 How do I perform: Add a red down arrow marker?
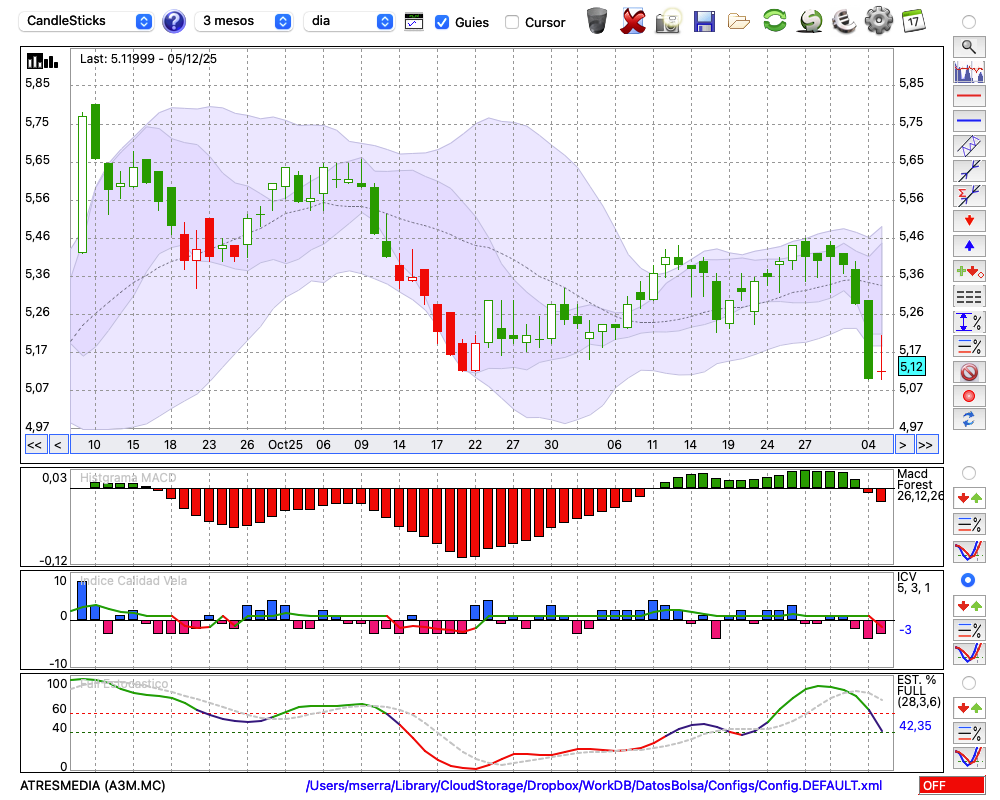(x=969, y=221)
